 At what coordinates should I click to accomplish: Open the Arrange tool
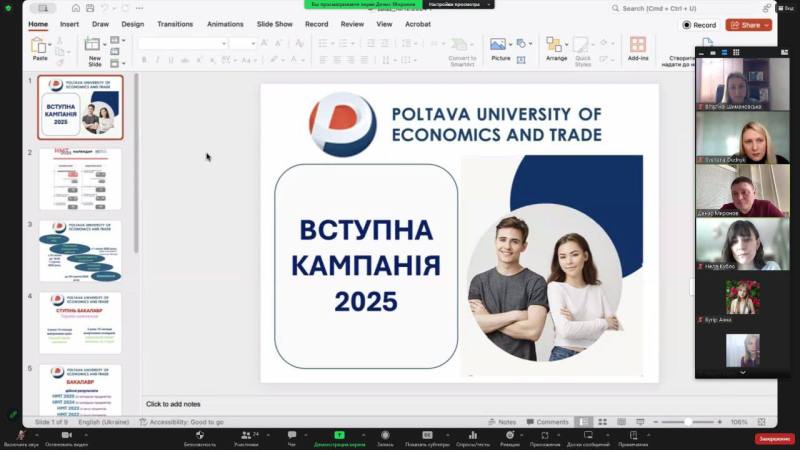click(556, 46)
